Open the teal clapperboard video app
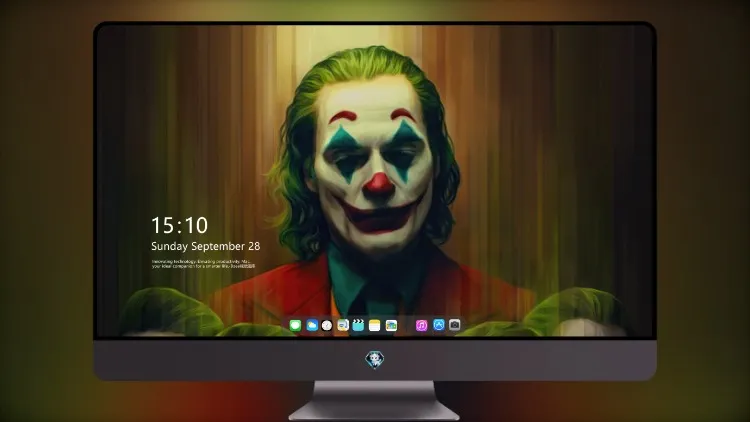 [x=358, y=325]
